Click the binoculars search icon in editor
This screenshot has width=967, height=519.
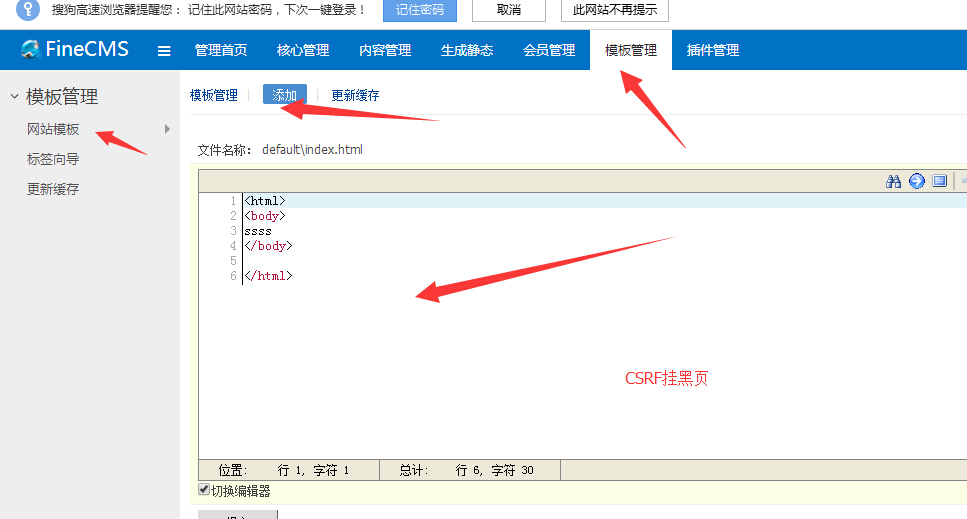click(893, 181)
